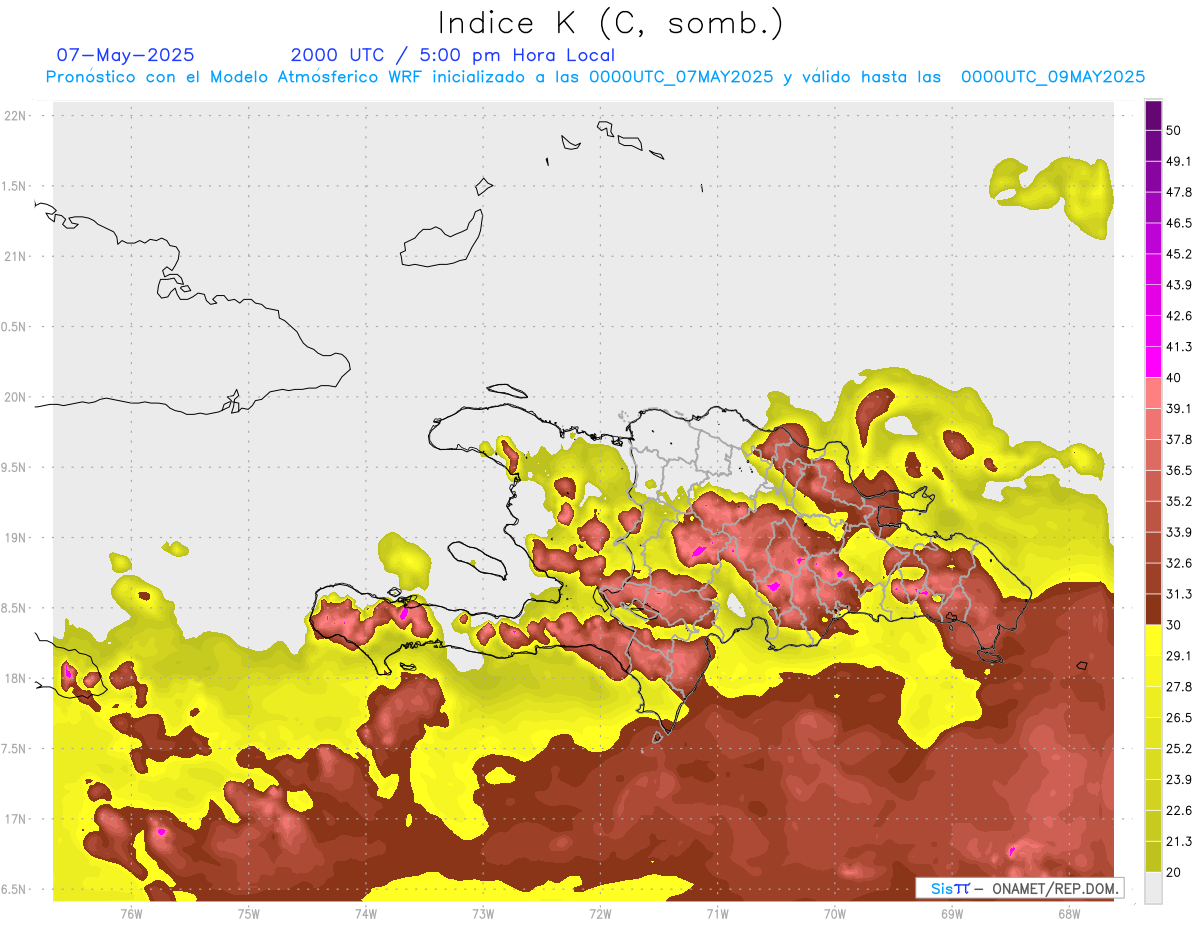This screenshot has height=927, width=1200.
Task: Click the '73W' longitude label
Action: pyautogui.click(x=483, y=913)
